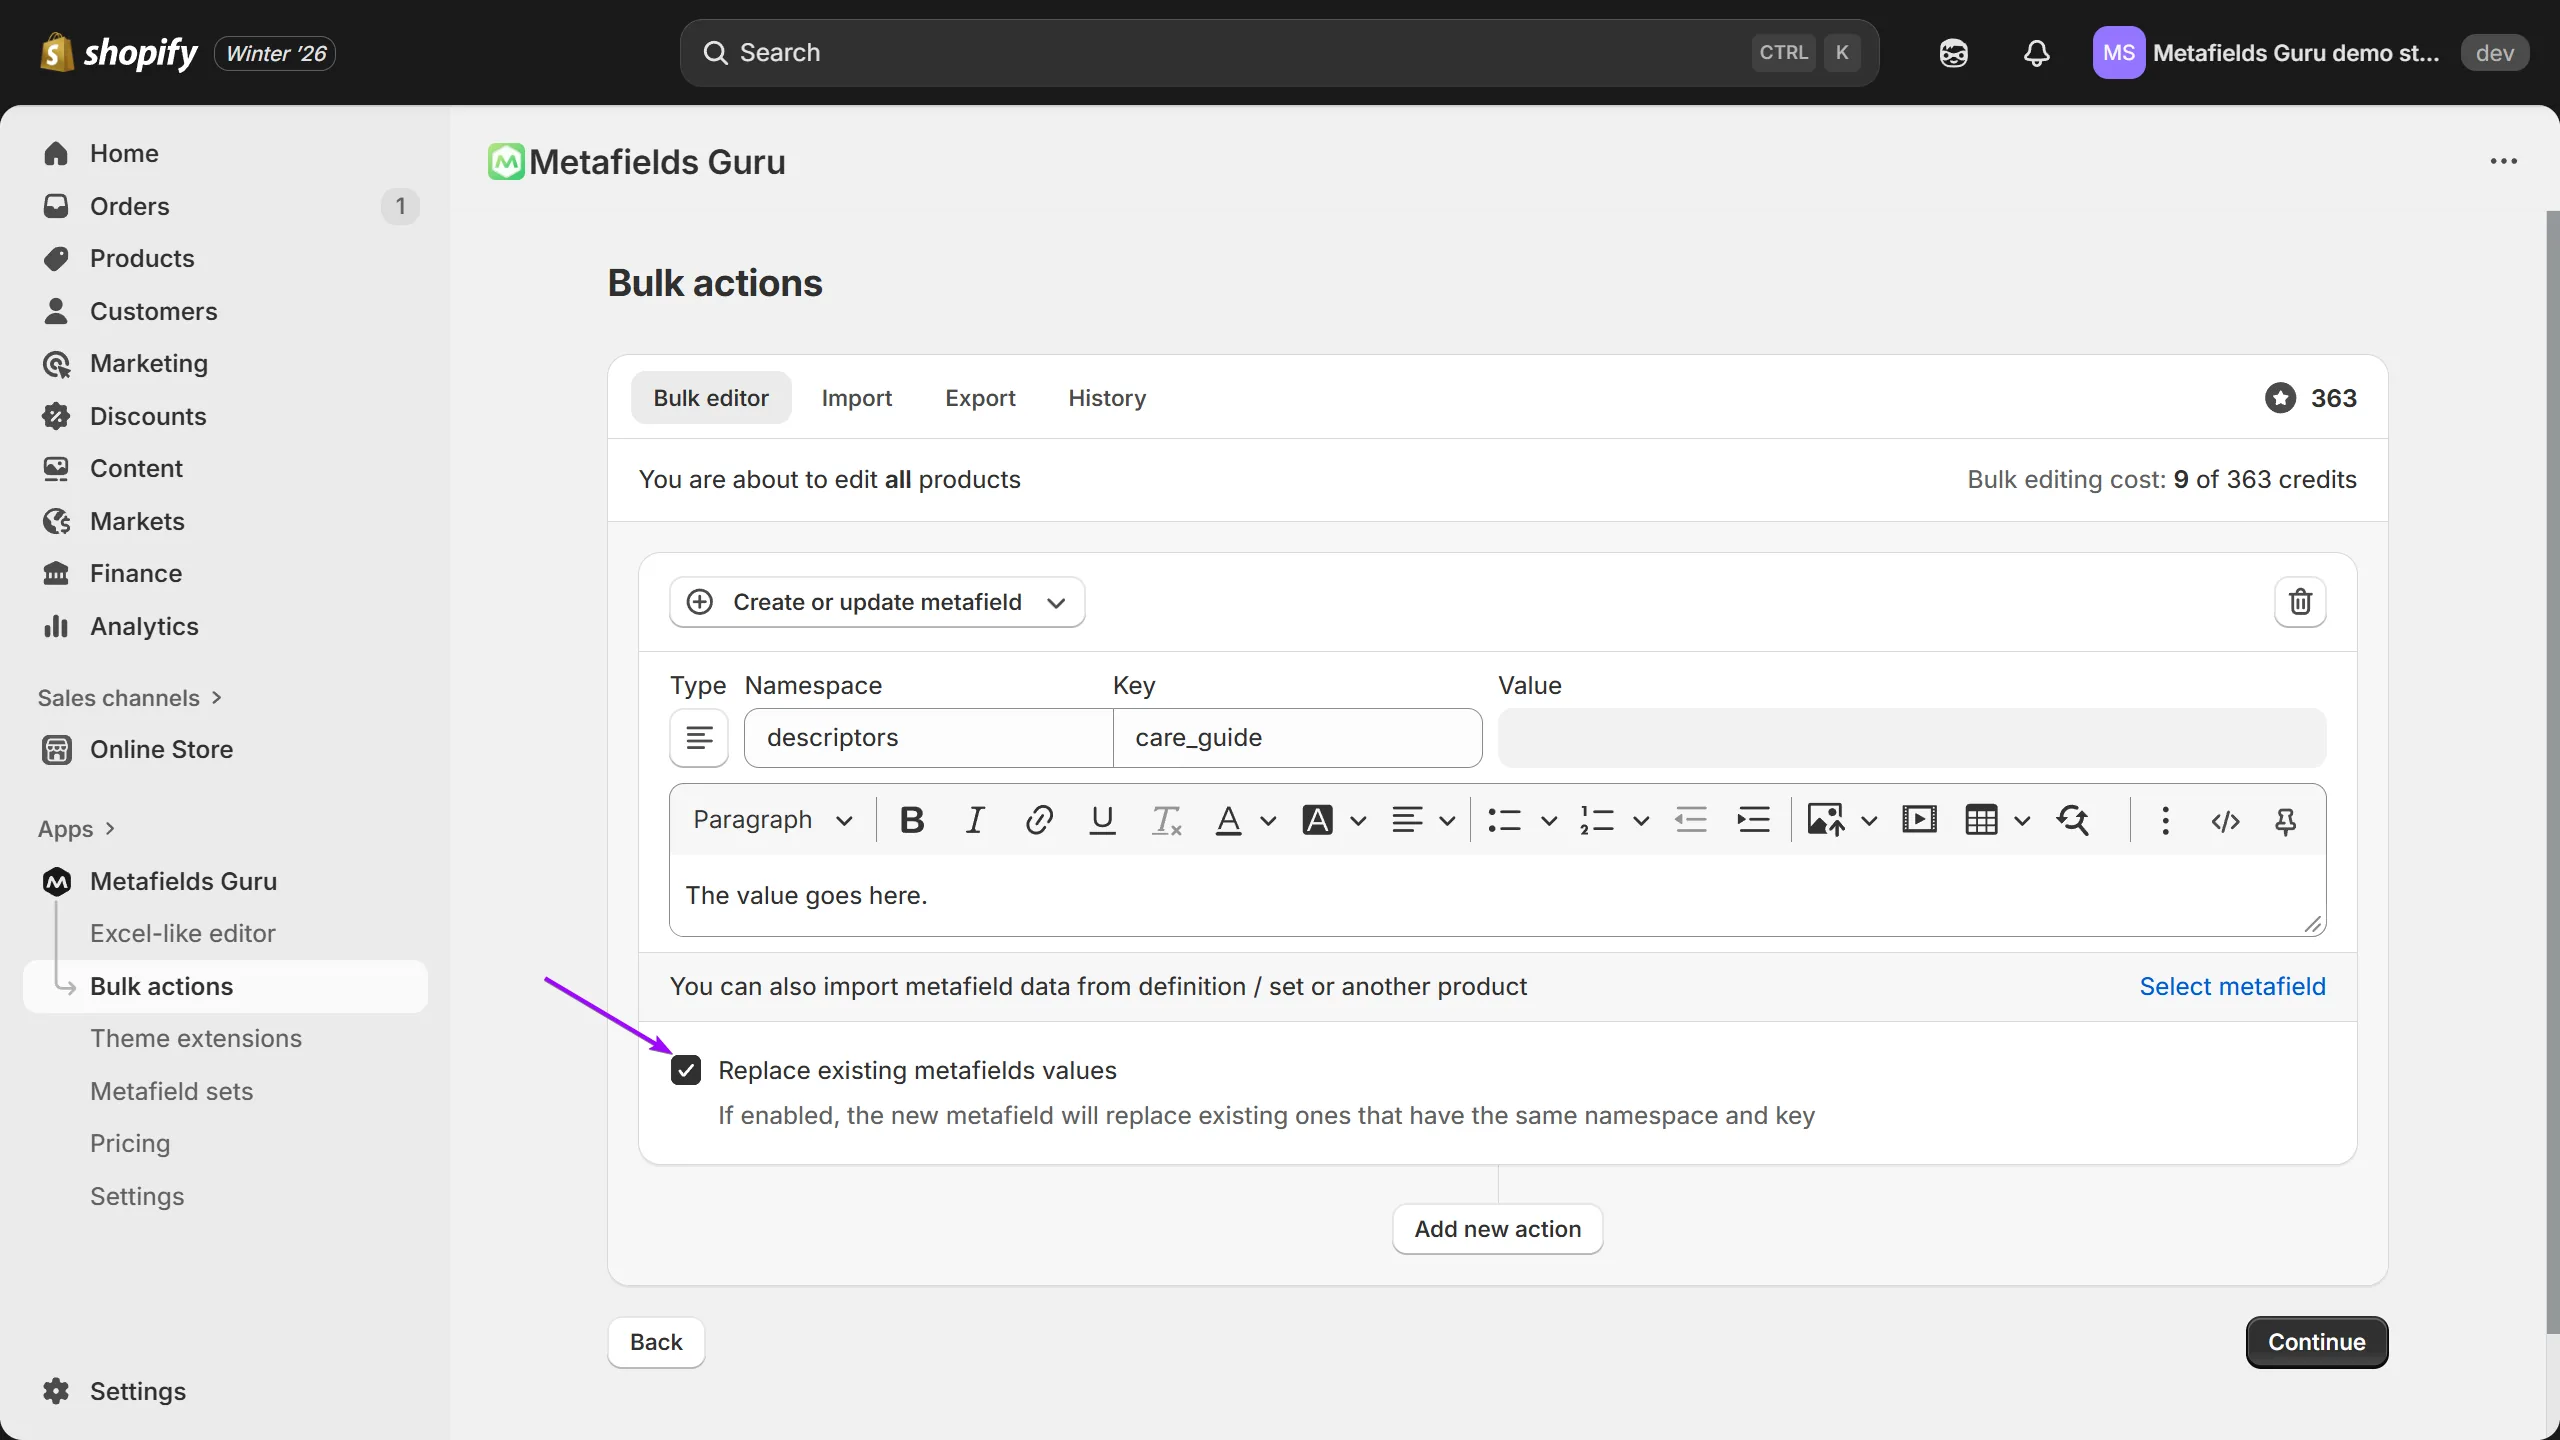Open the History tab
2560x1440 pixels.
point(1107,398)
